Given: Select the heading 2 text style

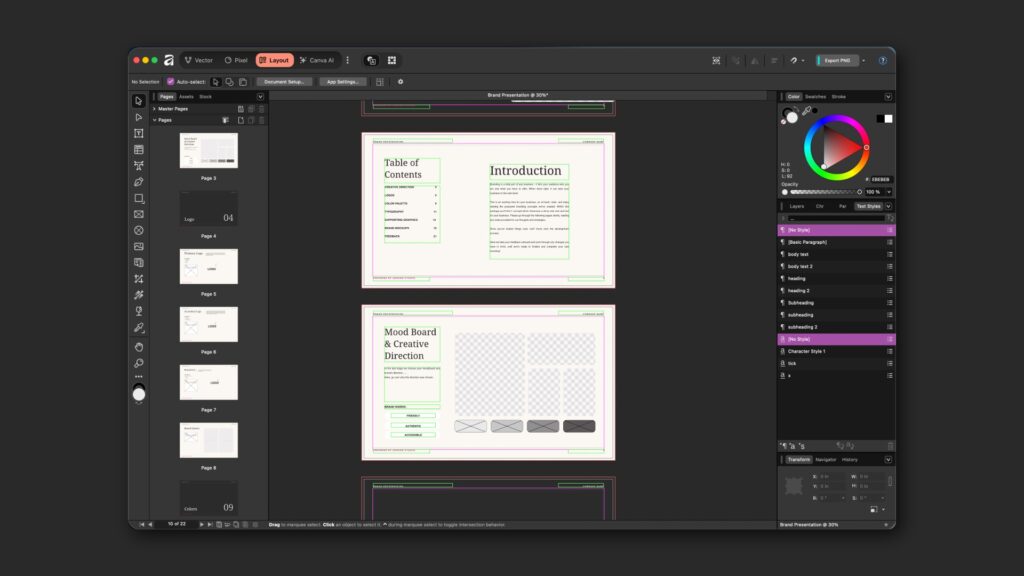Looking at the screenshot, I should tap(836, 291).
